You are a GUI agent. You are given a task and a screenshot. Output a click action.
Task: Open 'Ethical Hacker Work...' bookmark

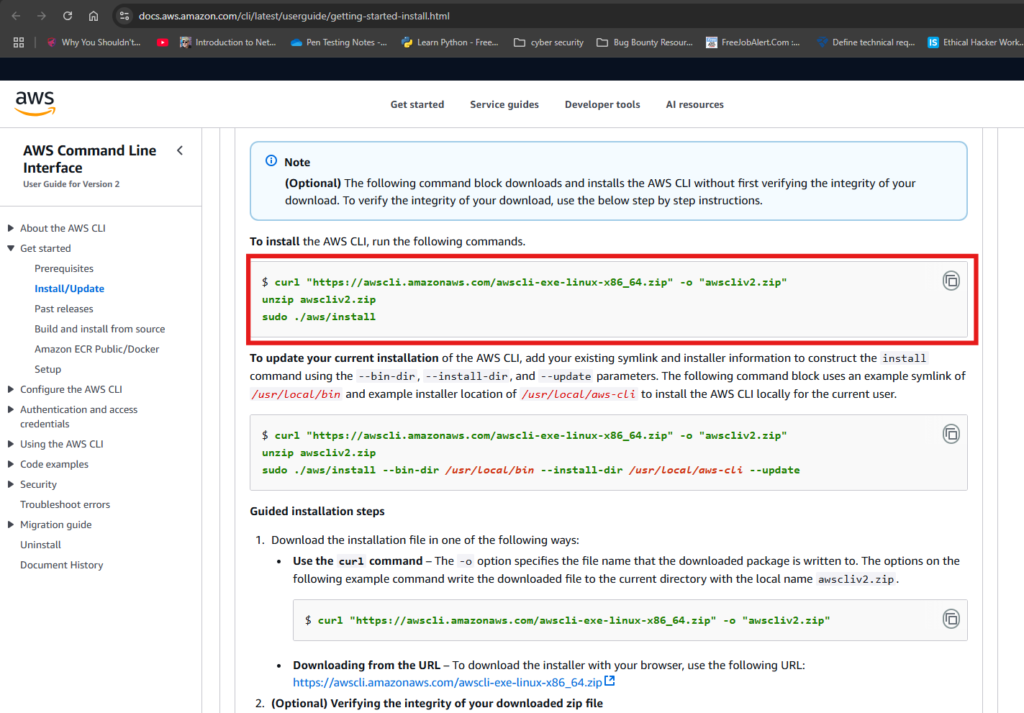click(x=975, y=42)
